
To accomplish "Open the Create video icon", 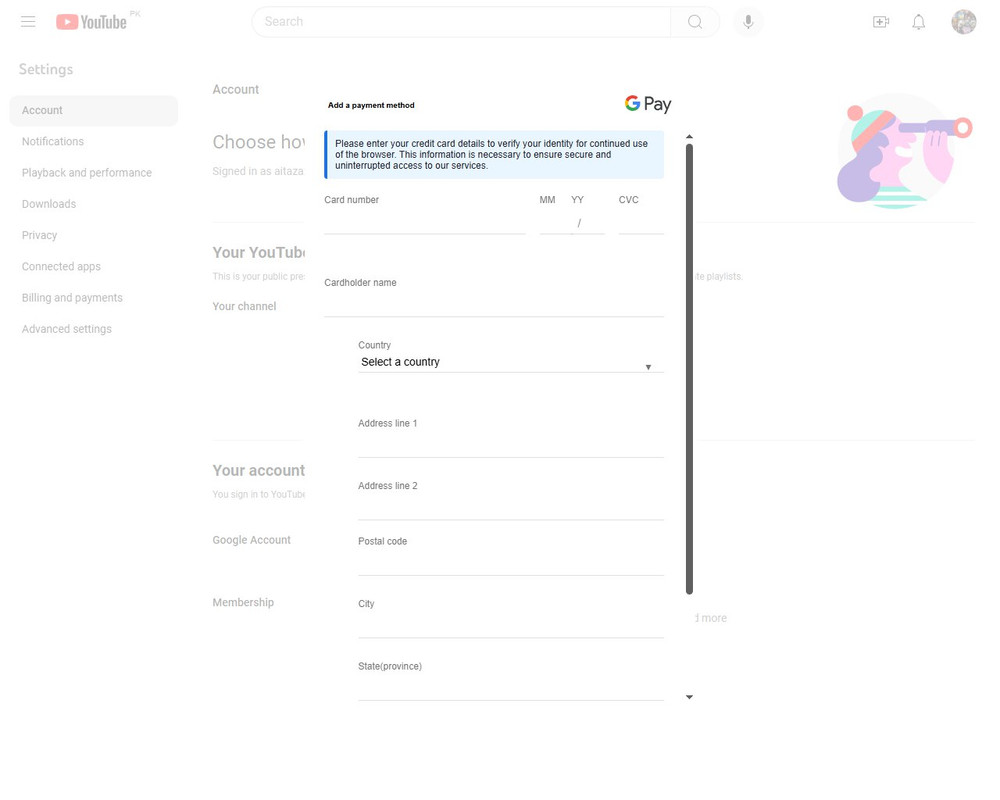I will click(x=881, y=22).
